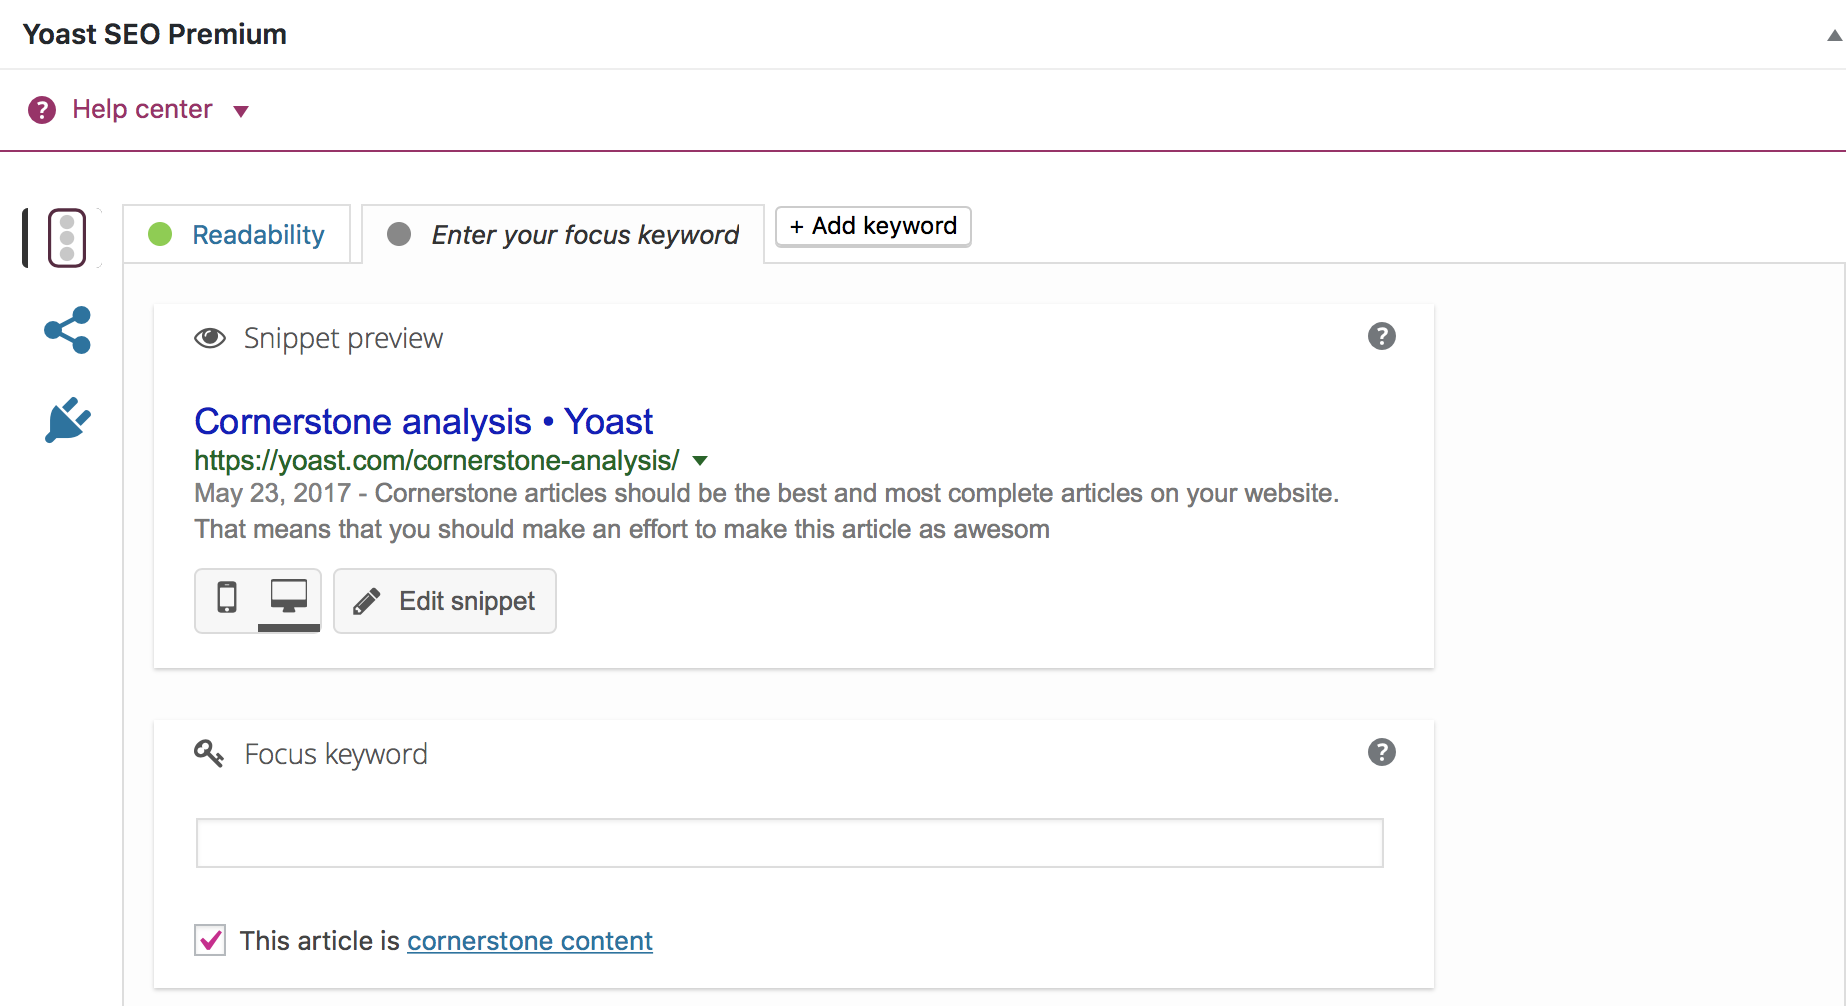Click the green readability score bullet
The width and height of the screenshot is (1846, 1006).
pos(160,234)
